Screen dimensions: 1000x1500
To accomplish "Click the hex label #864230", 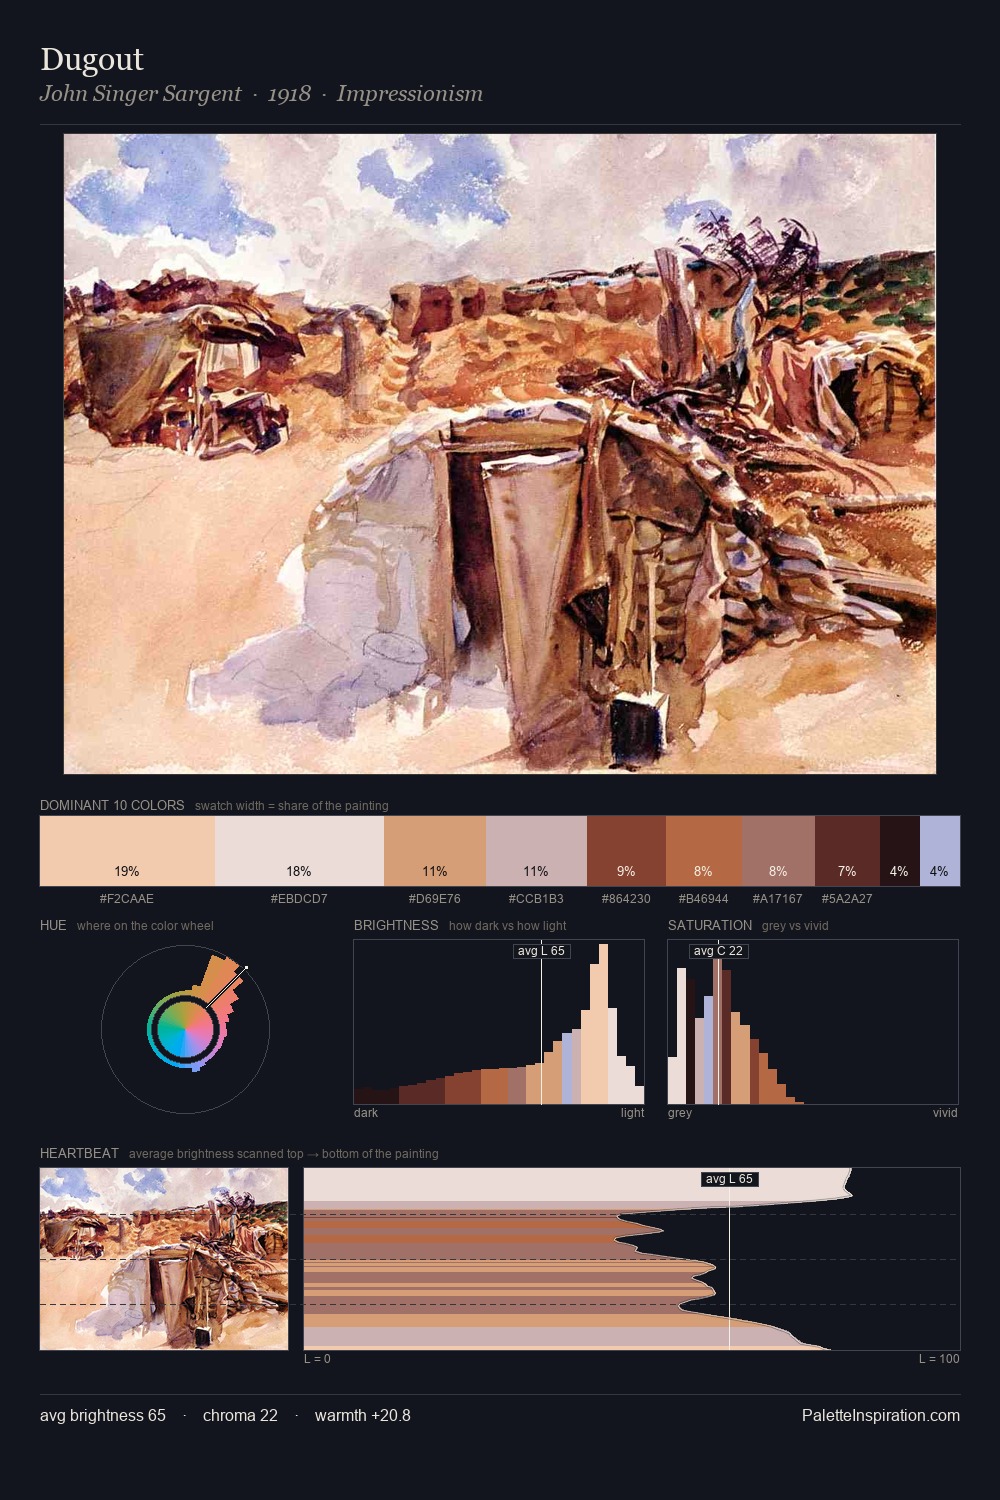I will click(x=626, y=899).
